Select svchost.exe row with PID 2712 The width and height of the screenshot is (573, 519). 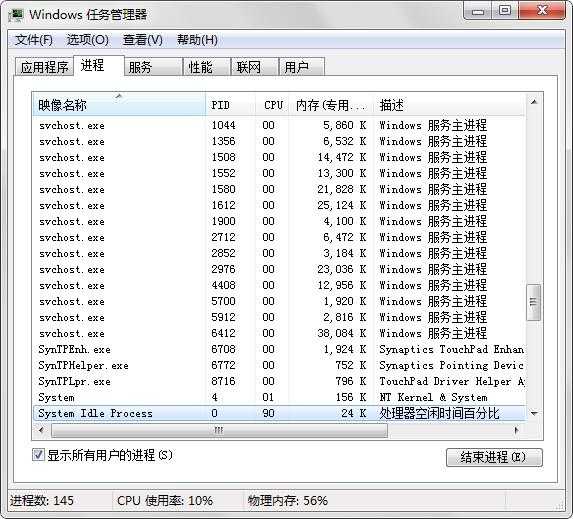(x=280, y=238)
